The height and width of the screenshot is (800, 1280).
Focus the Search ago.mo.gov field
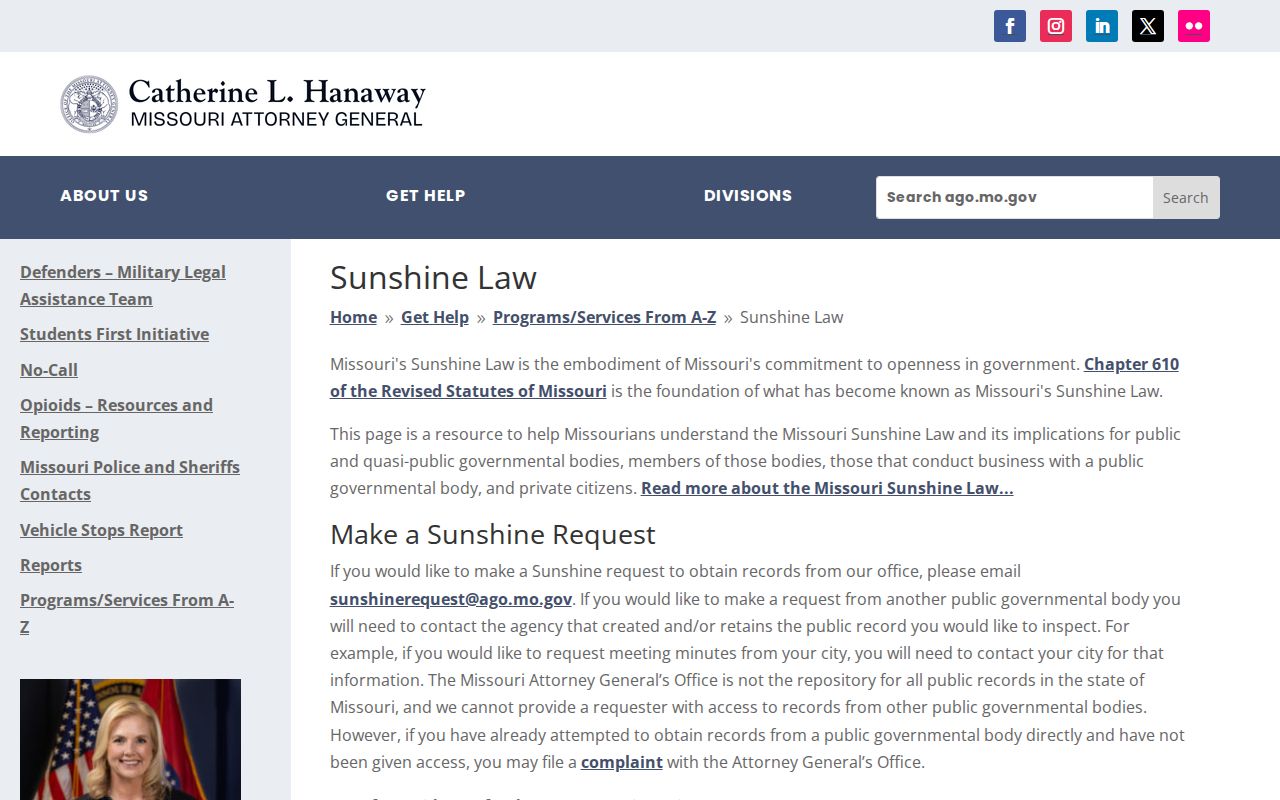[x=1014, y=197]
